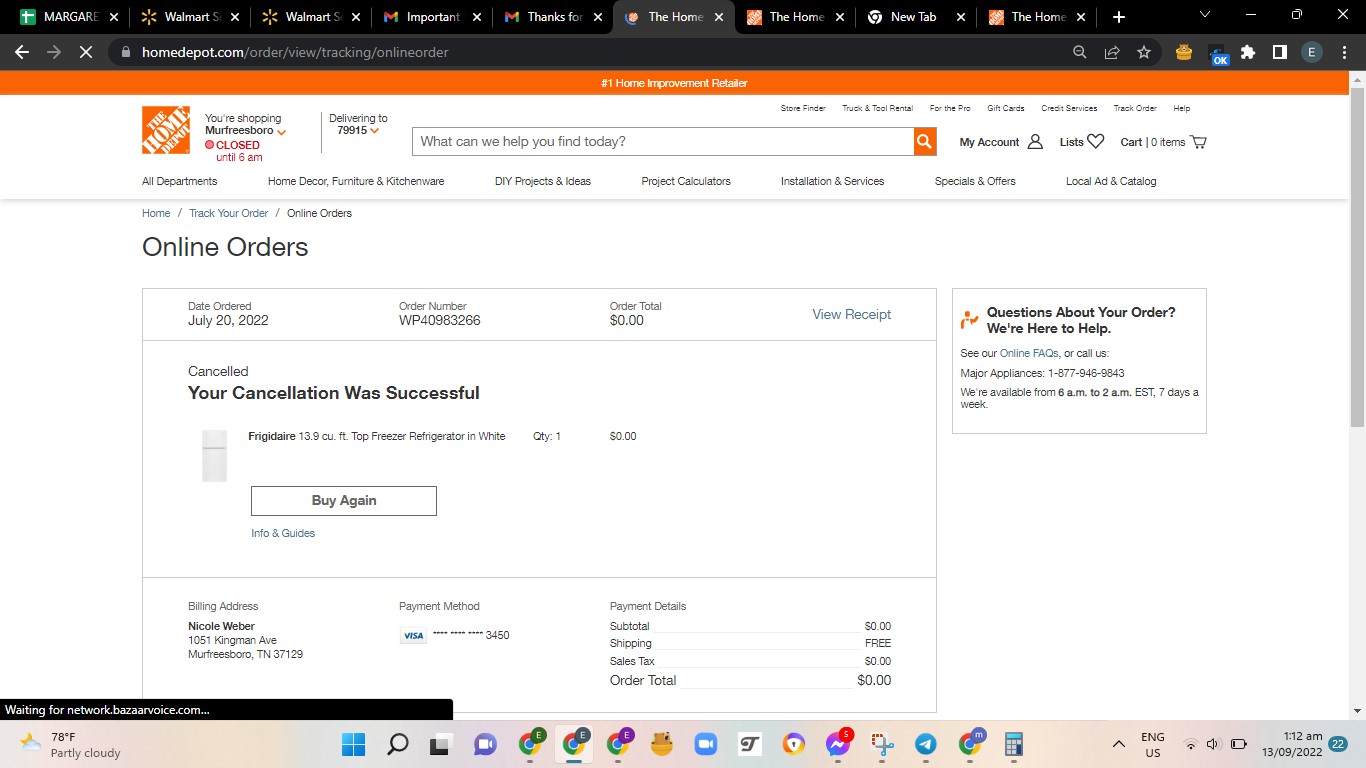
Task: Open Installation & Services menu
Action: click(833, 181)
